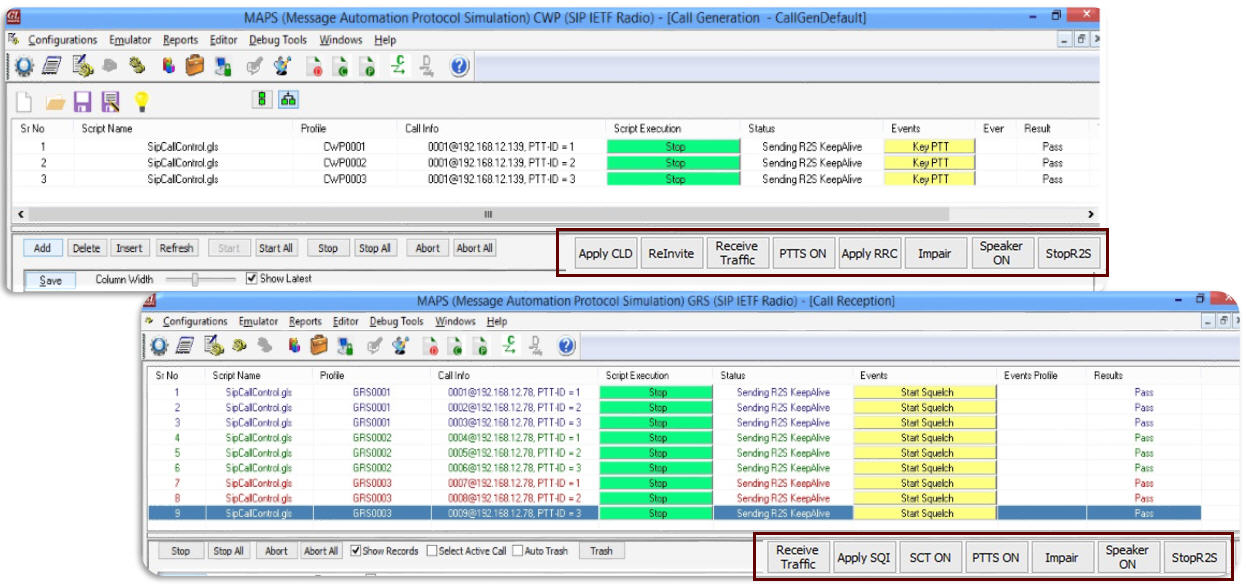Screen dimensions: 1246x588
Task: Click CWP0002 profile cell
Action: click(345, 163)
